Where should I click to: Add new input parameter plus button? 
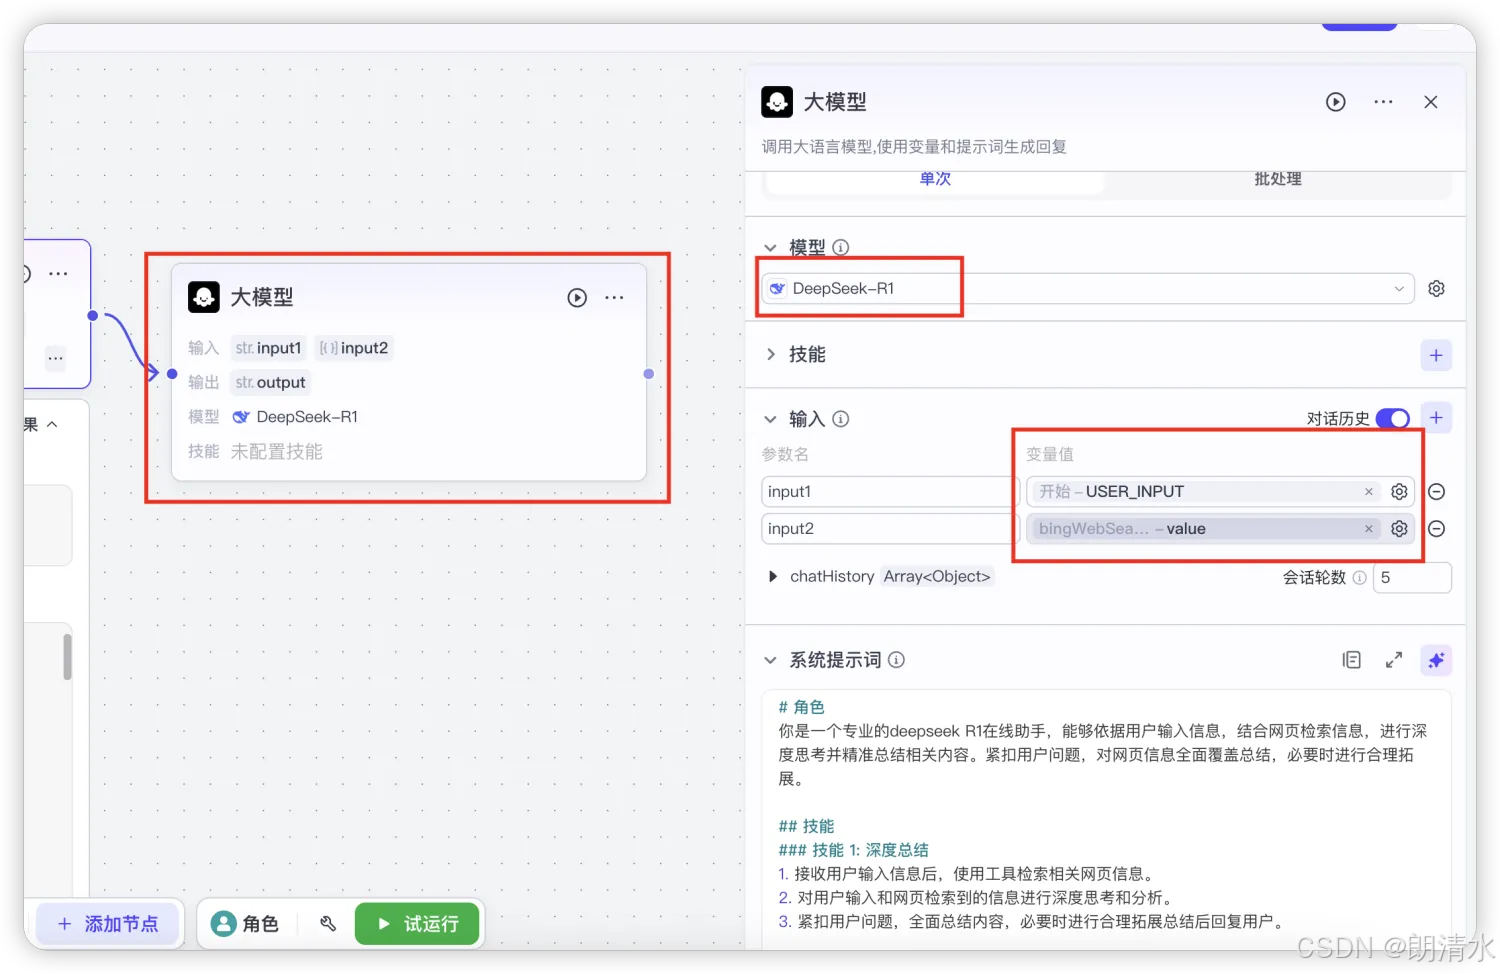(1436, 418)
